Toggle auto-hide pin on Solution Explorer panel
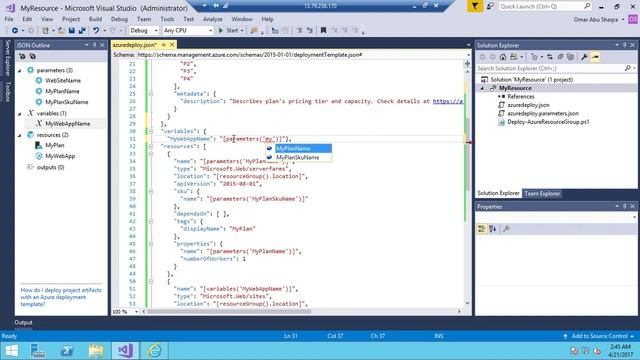This screenshot has width=640, height=360. click(624, 45)
